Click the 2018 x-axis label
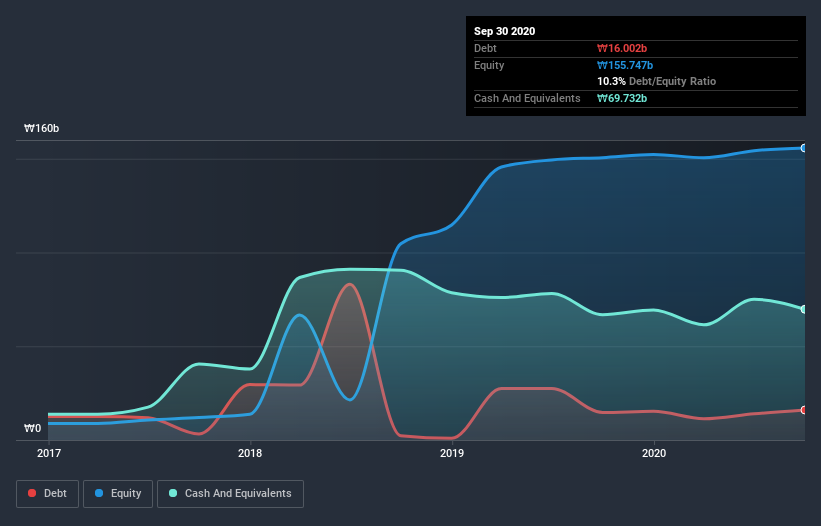The width and height of the screenshot is (821, 526). tap(250, 453)
